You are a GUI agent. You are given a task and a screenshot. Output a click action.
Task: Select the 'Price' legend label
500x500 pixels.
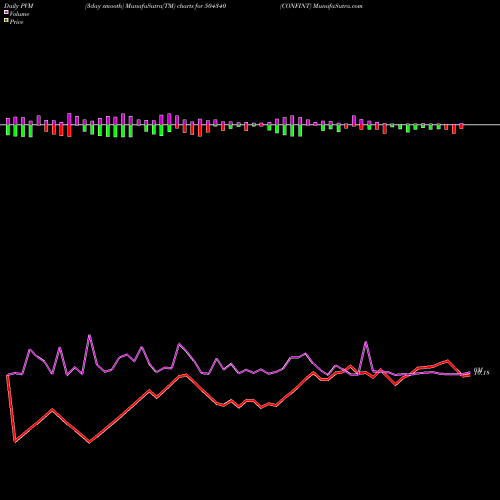coord(17,22)
